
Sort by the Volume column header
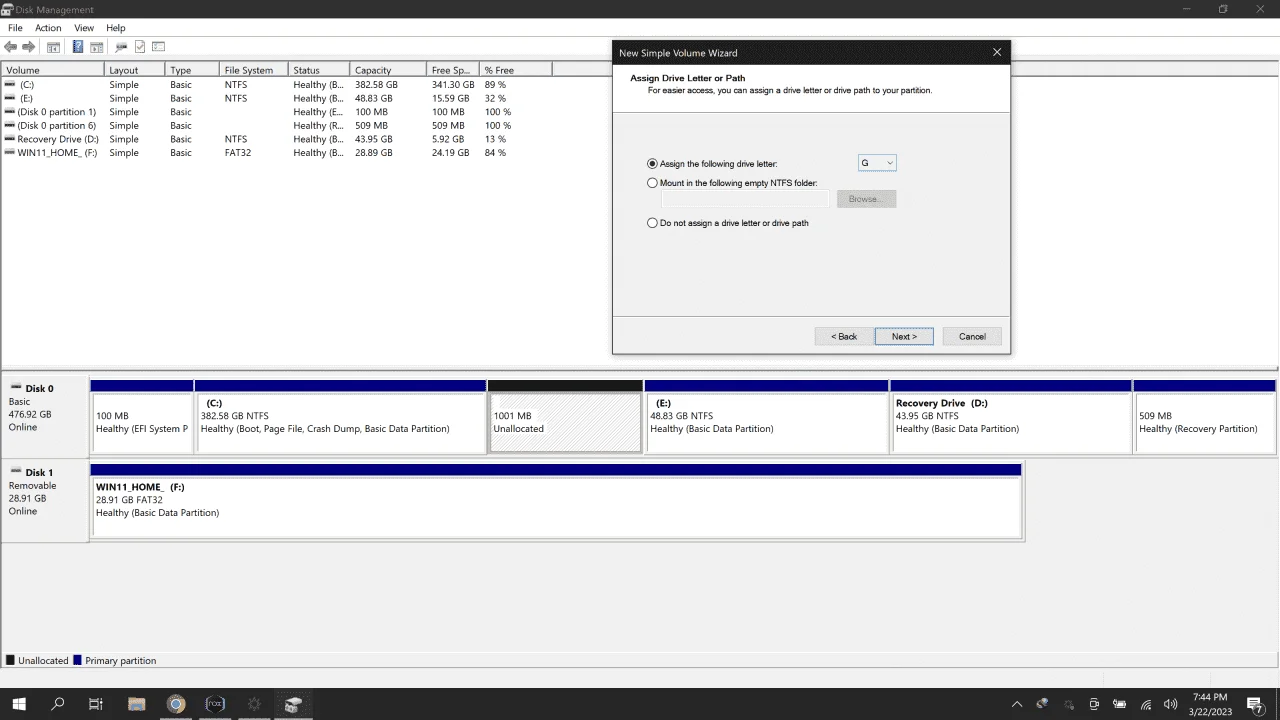click(x=53, y=70)
